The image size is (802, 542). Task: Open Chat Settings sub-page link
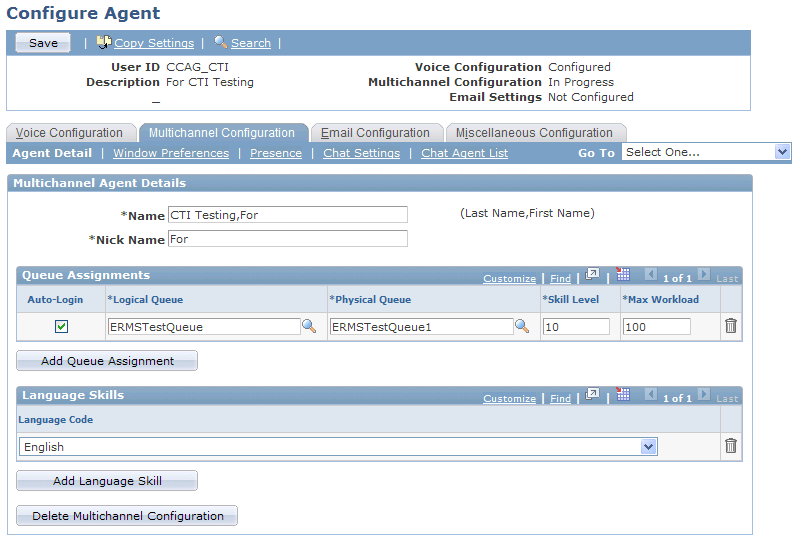click(x=362, y=153)
